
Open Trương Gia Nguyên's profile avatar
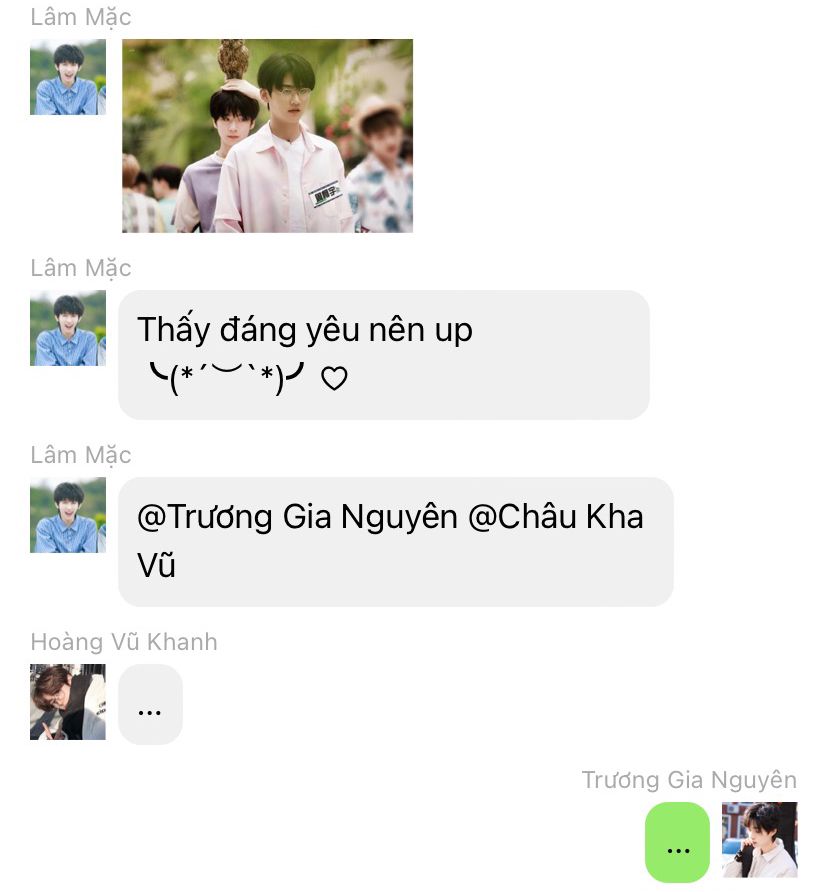tap(759, 840)
